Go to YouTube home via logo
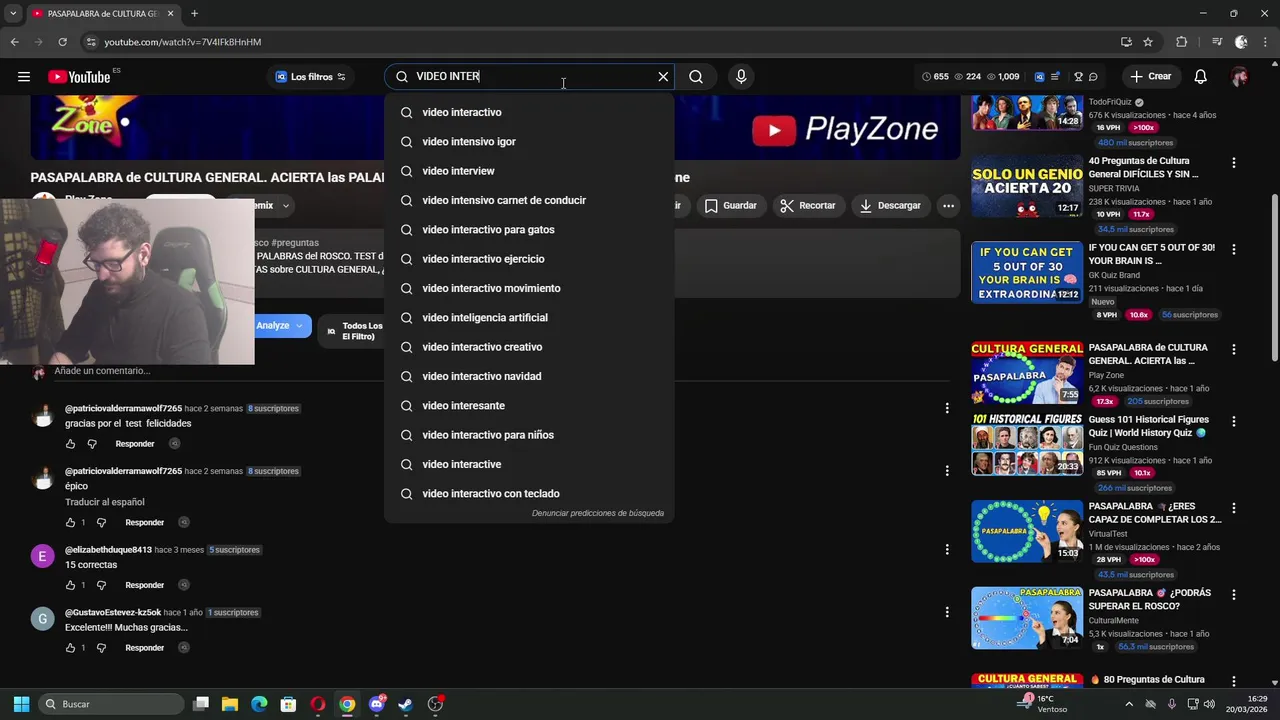1280x720 pixels. tap(79, 77)
